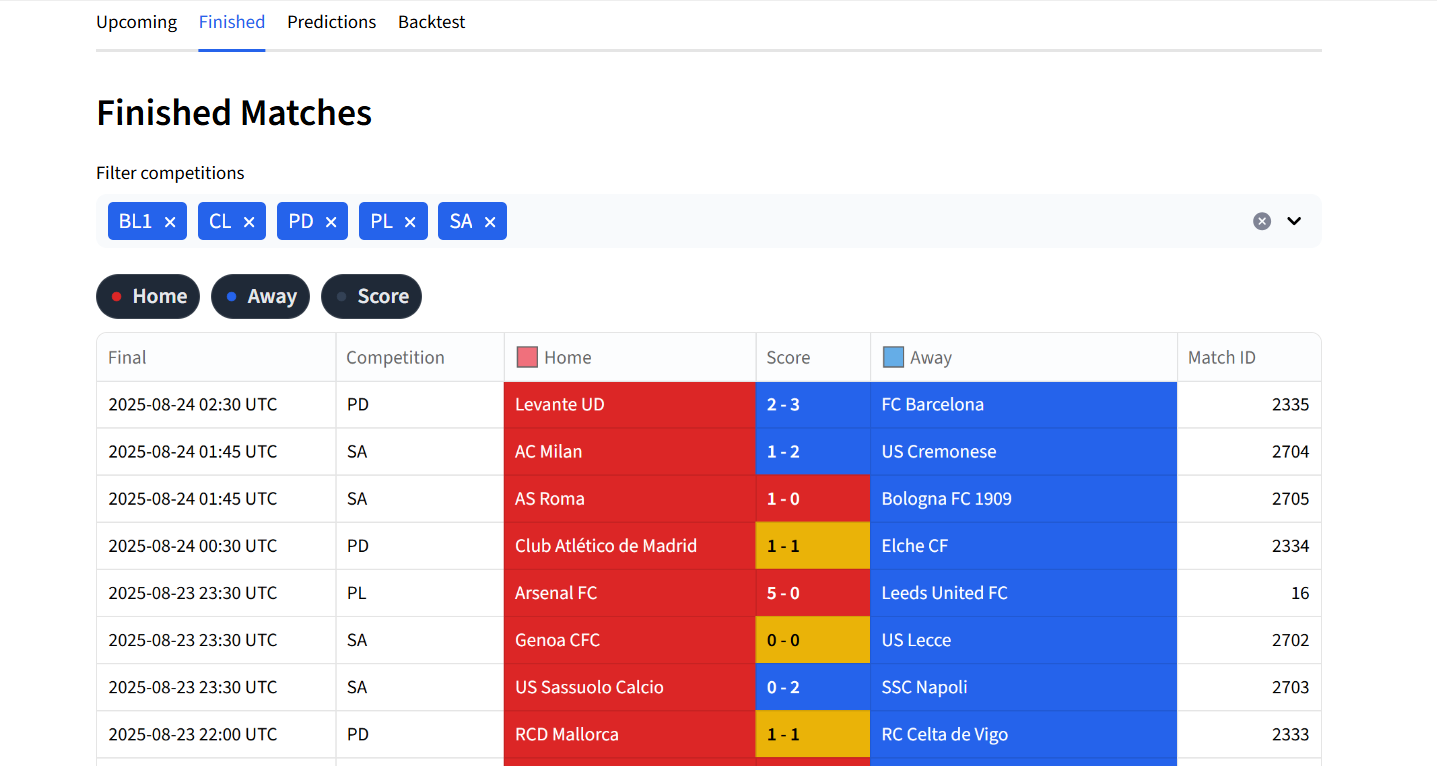Remove the CL filter chip

click(x=249, y=222)
